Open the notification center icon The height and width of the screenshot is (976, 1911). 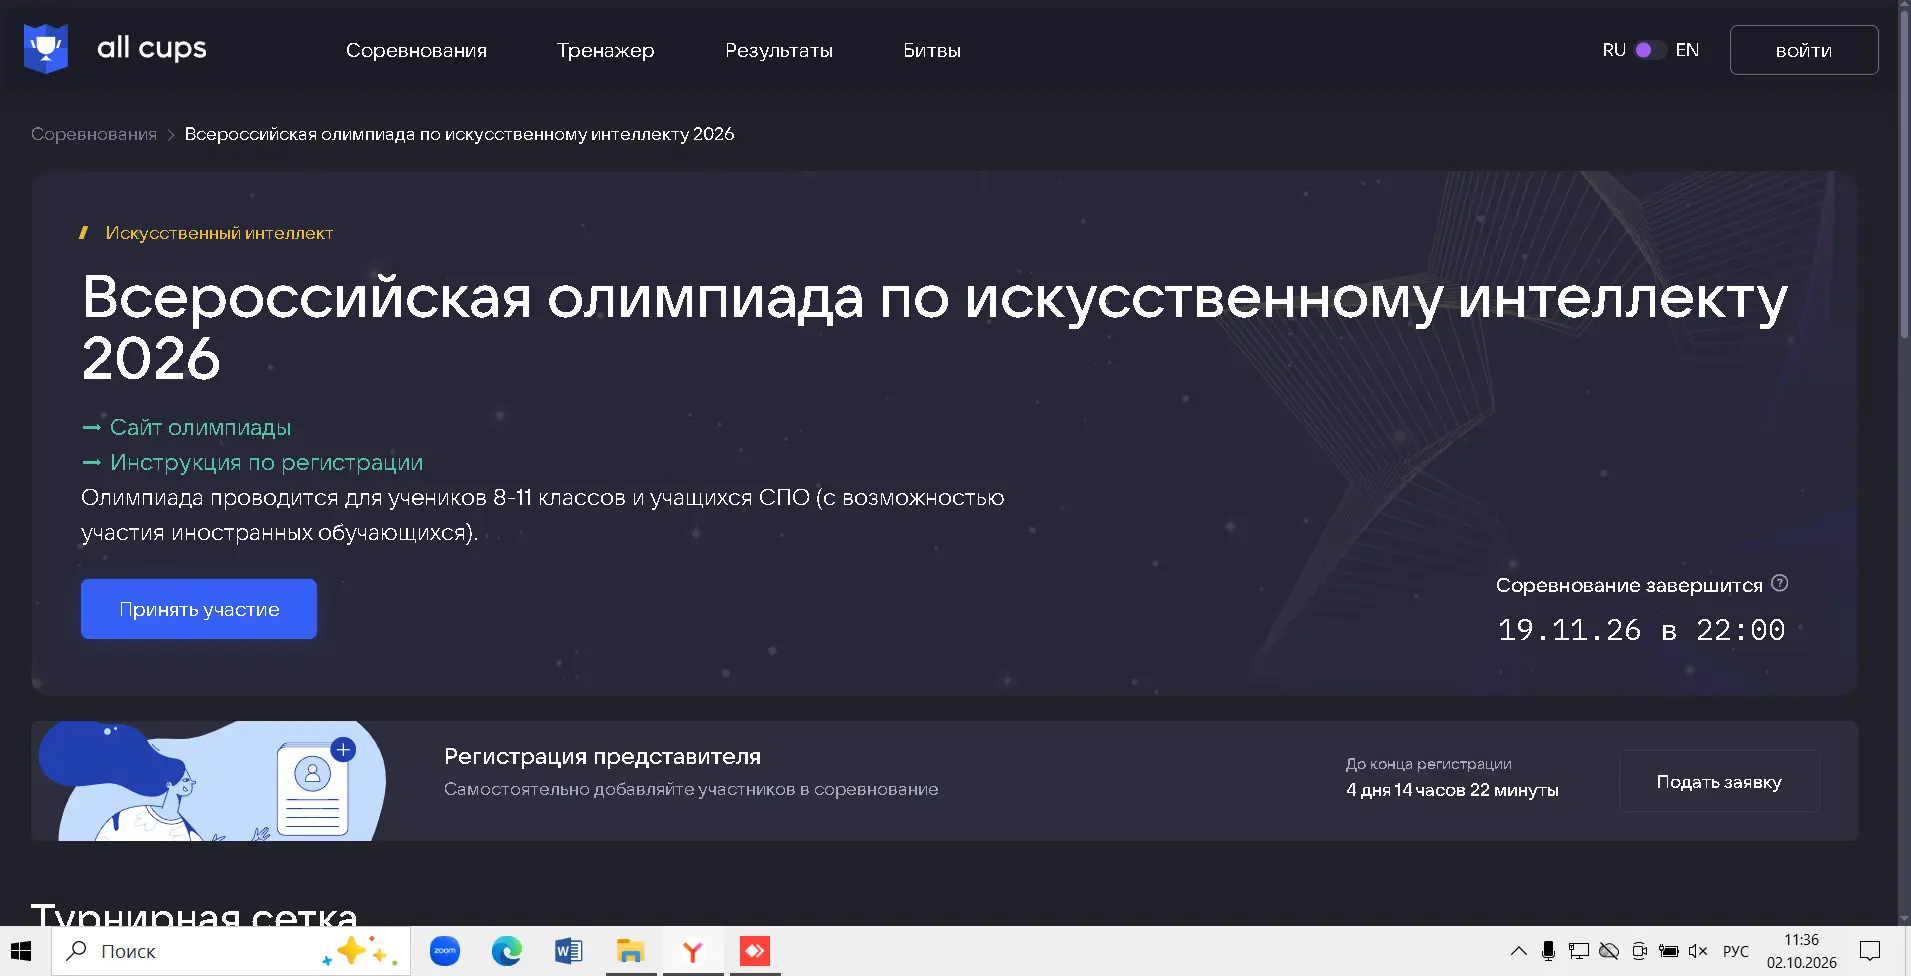pyautogui.click(x=1870, y=951)
